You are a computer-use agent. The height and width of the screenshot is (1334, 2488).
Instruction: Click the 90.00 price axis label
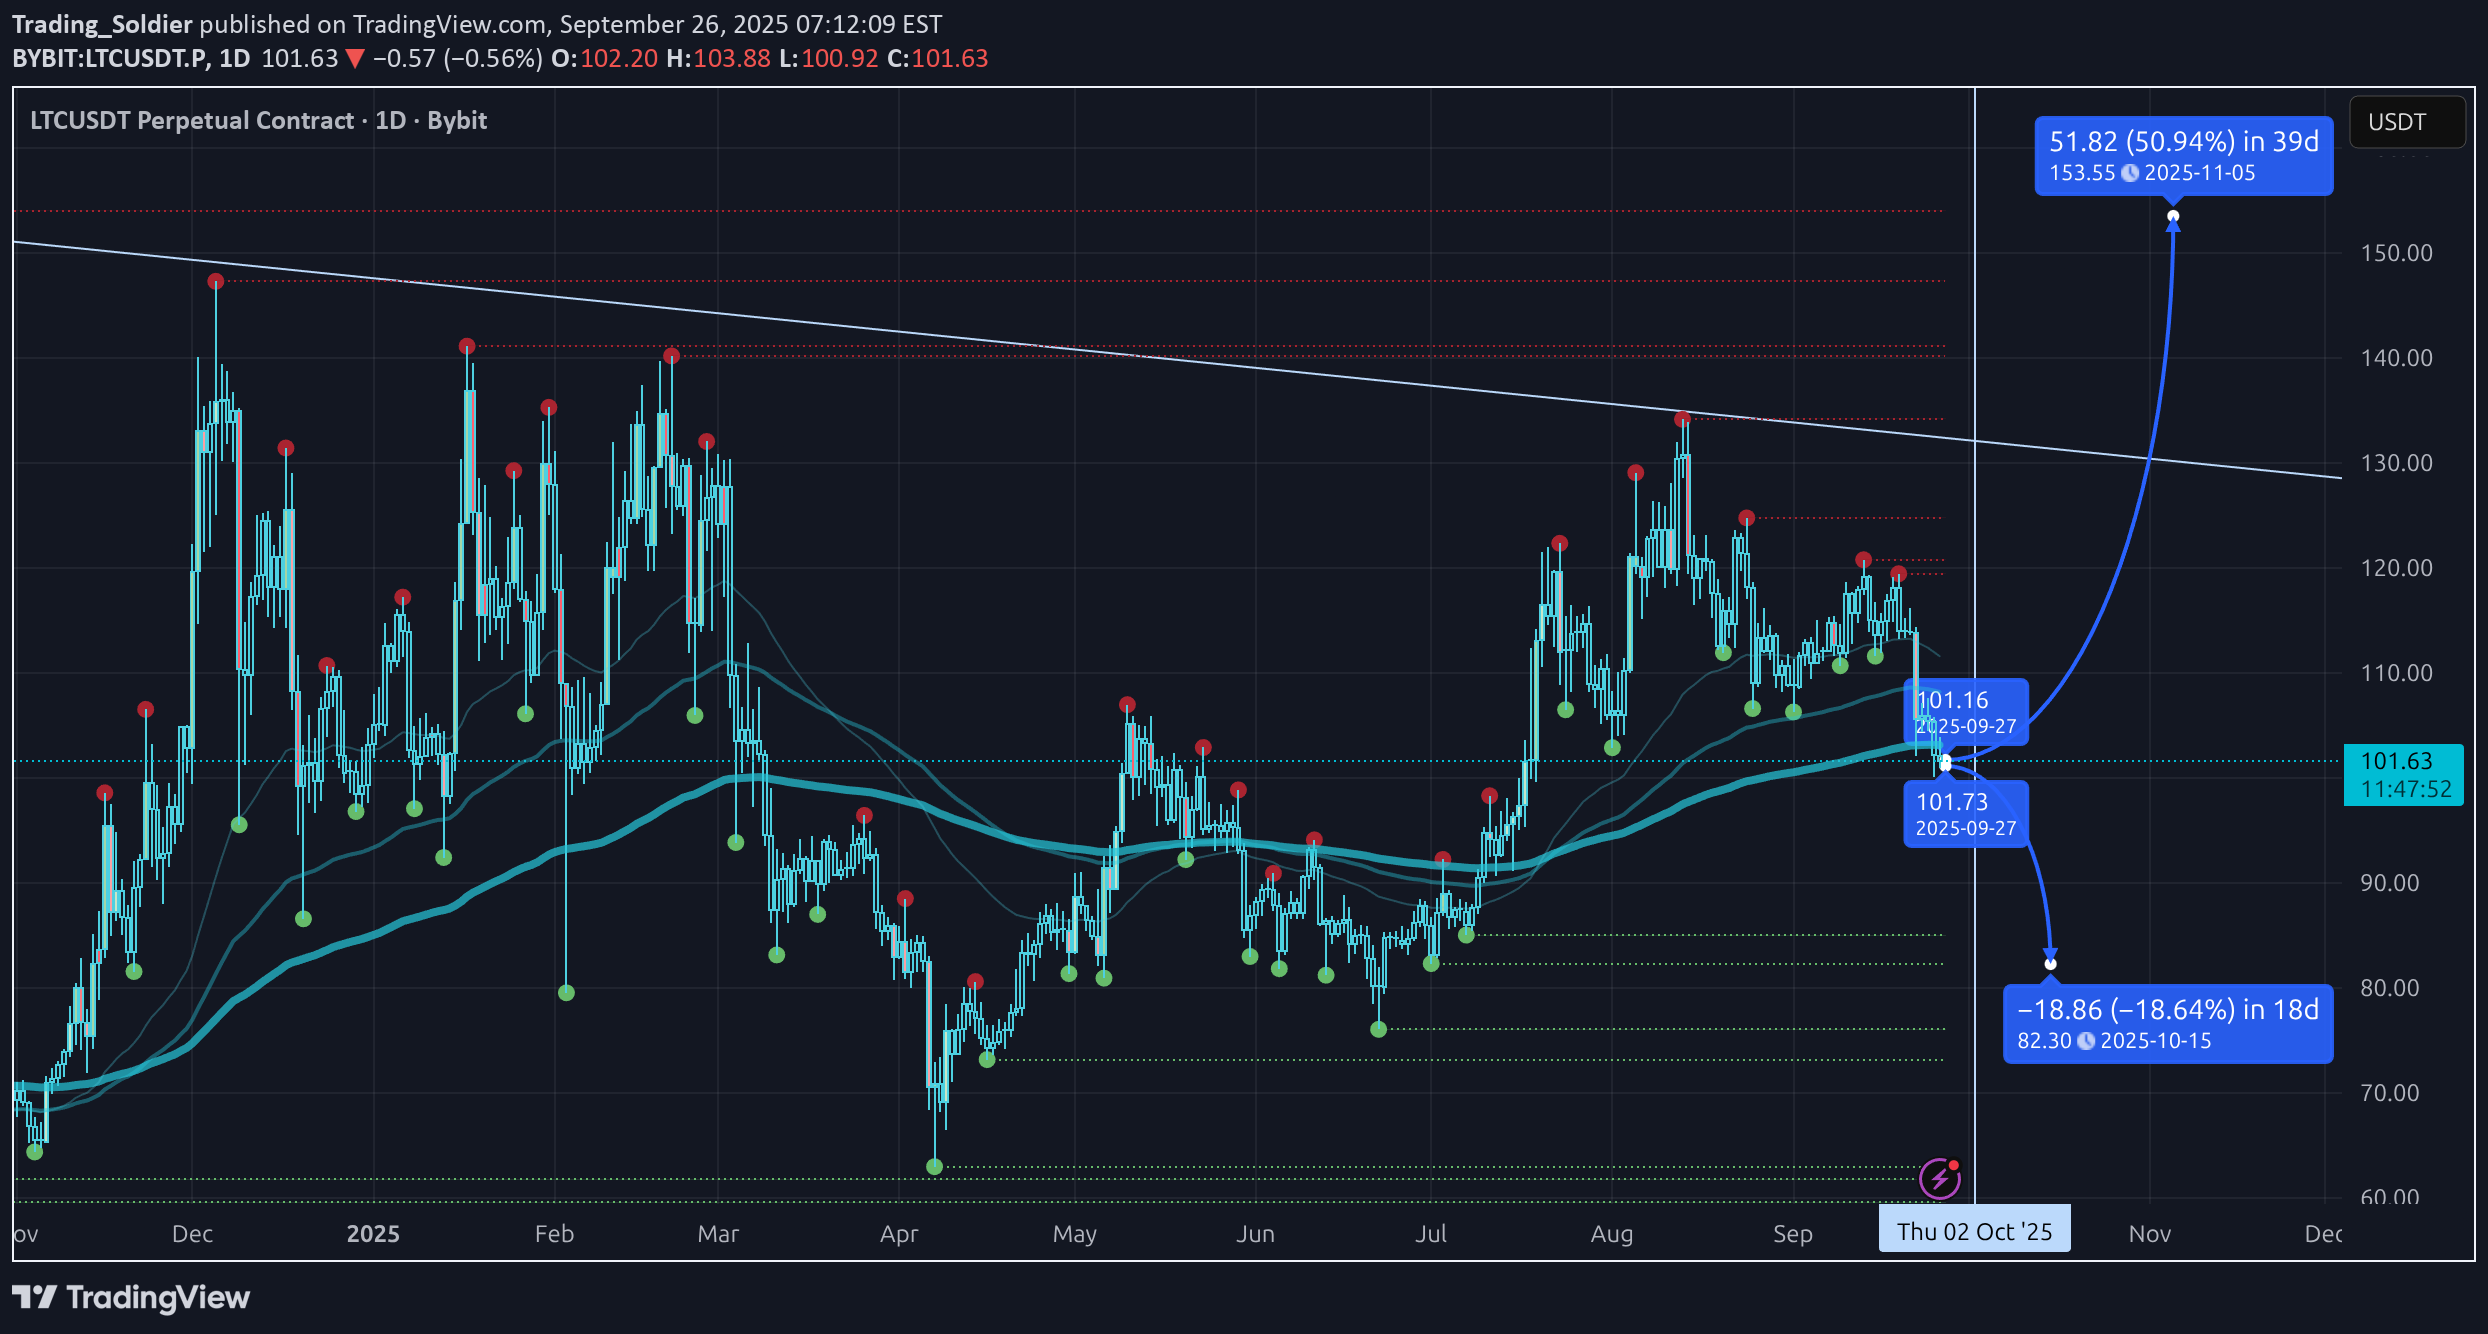pyautogui.click(x=2389, y=883)
